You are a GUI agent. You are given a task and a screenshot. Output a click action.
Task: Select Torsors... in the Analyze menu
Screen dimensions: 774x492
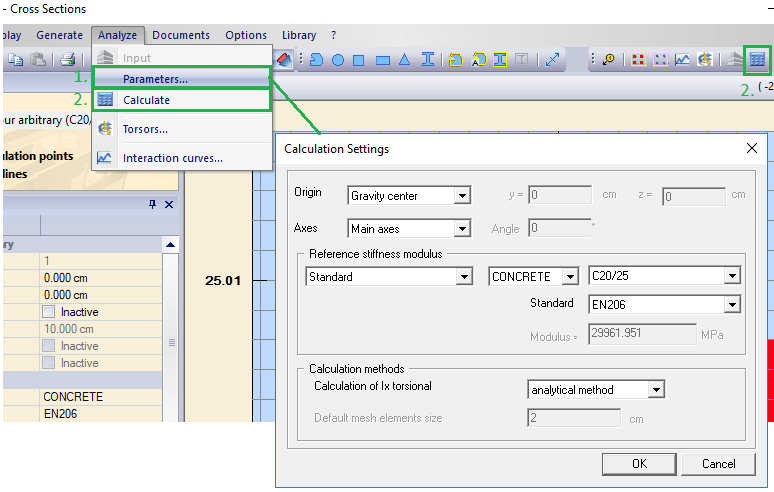point(145,129)
